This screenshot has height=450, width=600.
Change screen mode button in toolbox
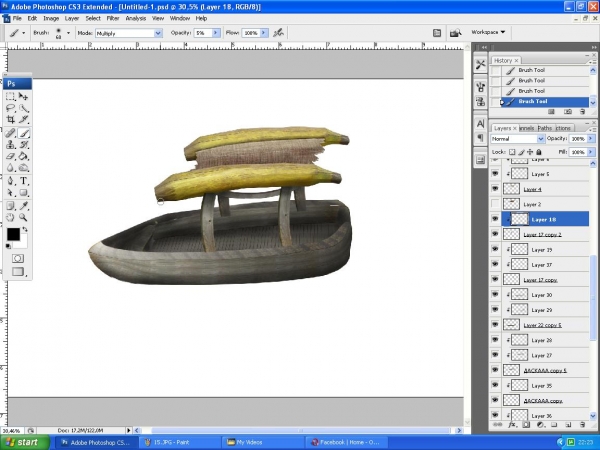18,271
